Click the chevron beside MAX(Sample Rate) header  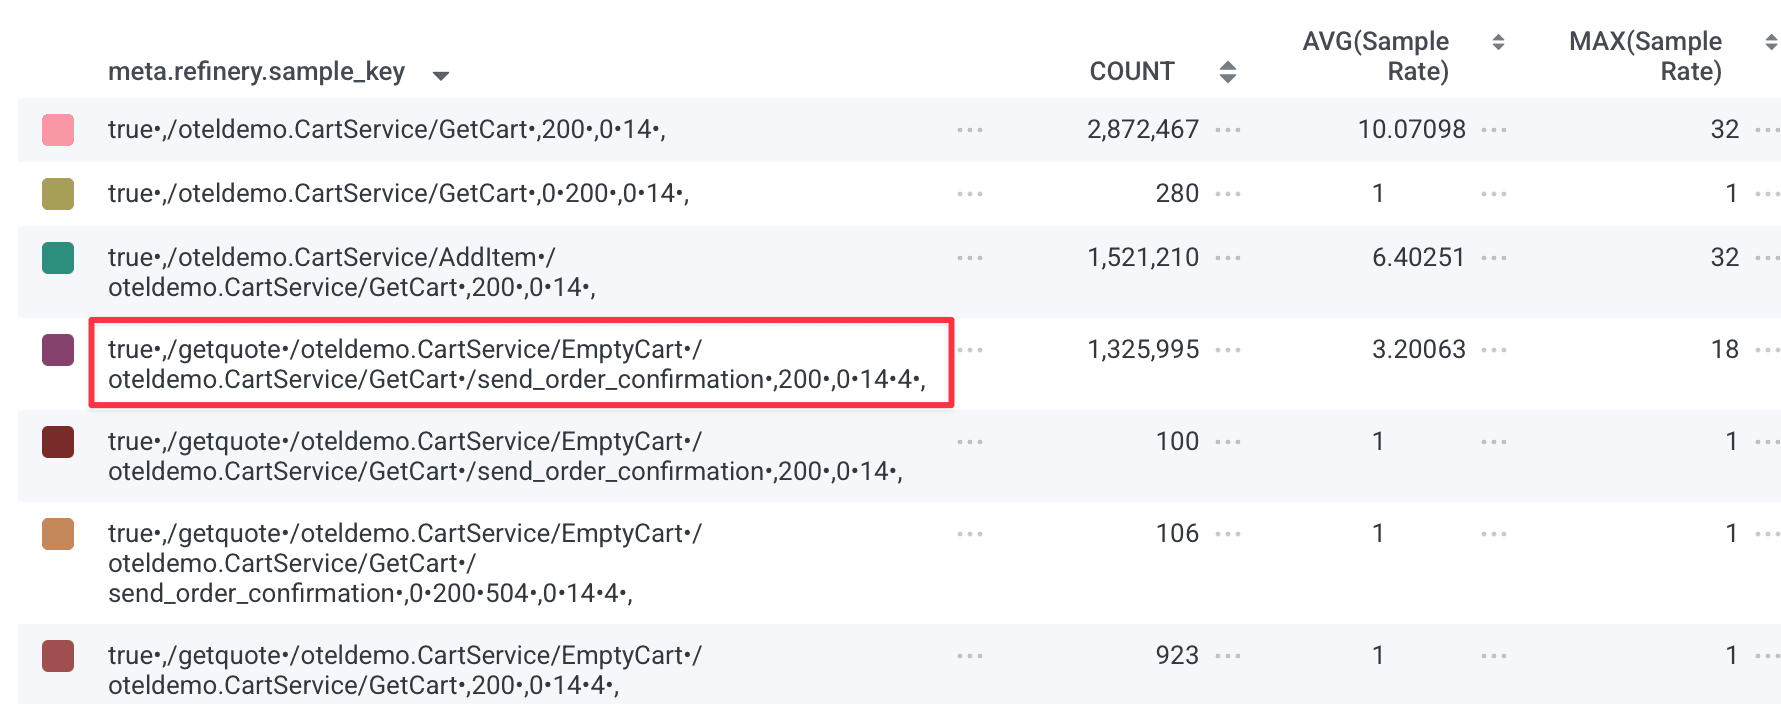coord(1766,41)
